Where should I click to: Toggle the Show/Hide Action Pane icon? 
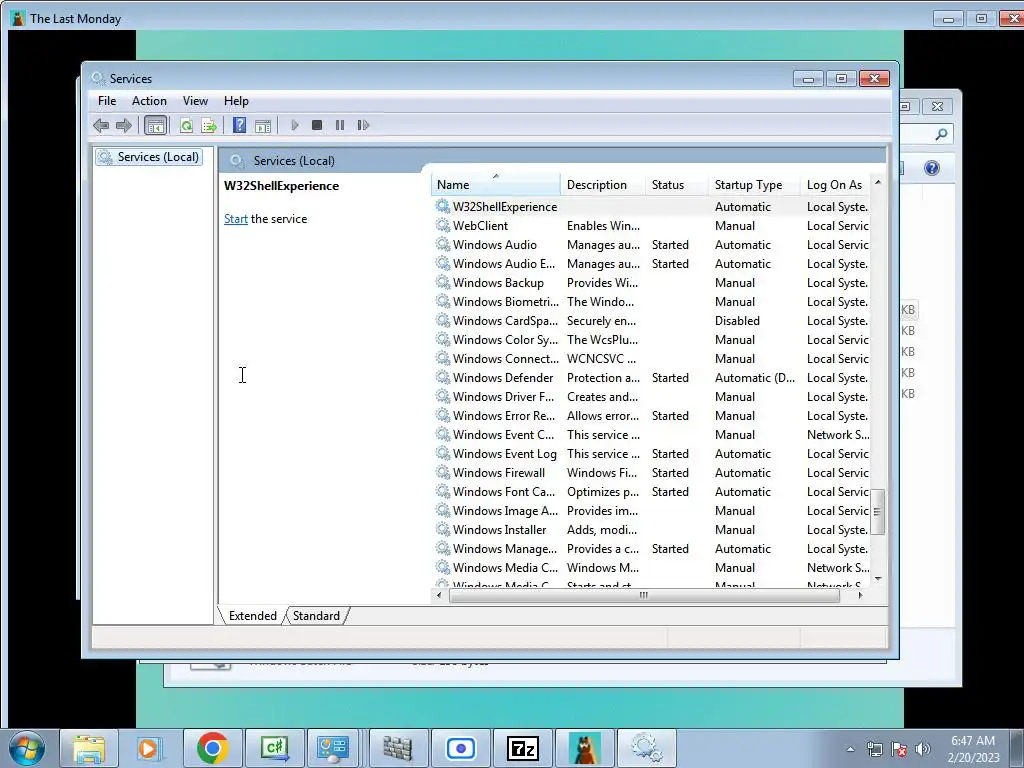(x=263, y=125)
